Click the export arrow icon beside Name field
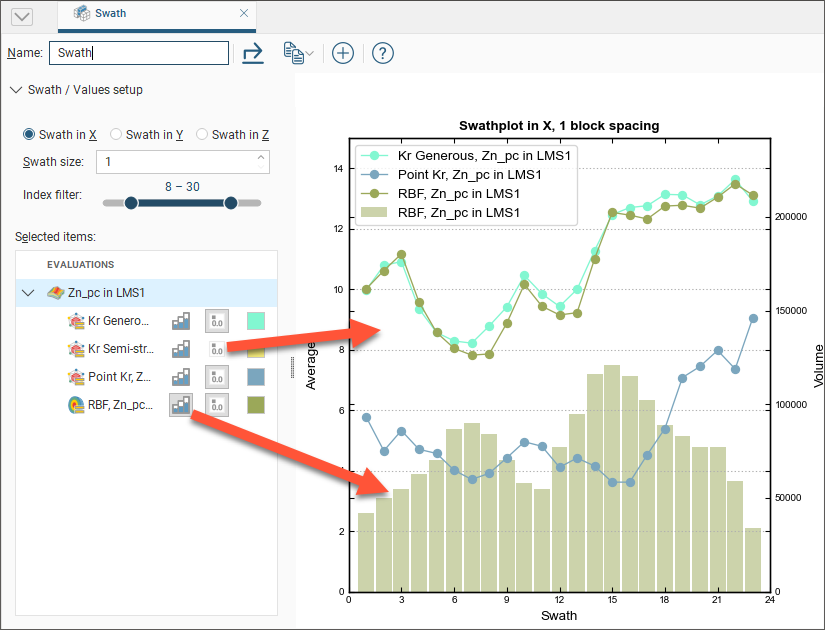Viewport: 825px width, 630px height. coord(253,53)
